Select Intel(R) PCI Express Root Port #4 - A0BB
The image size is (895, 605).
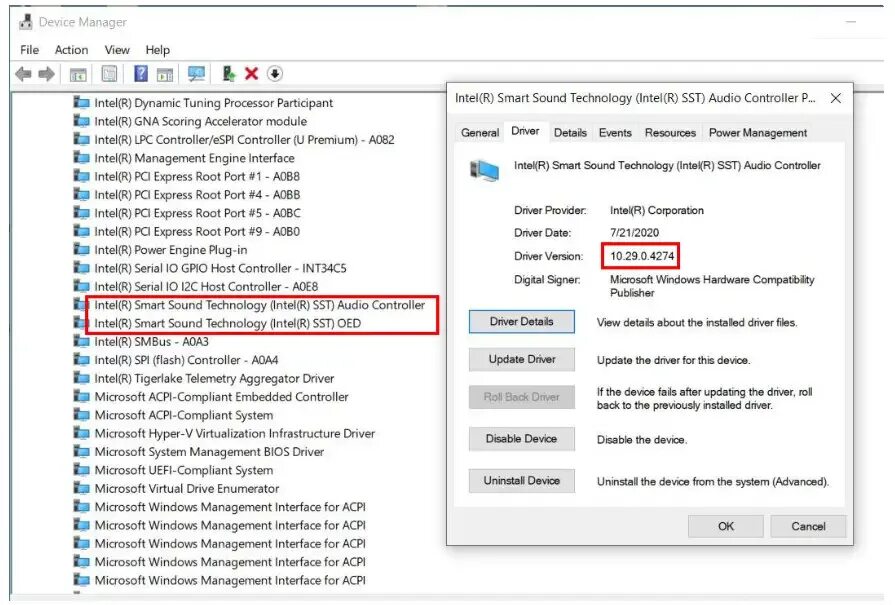tap(197, 195)
